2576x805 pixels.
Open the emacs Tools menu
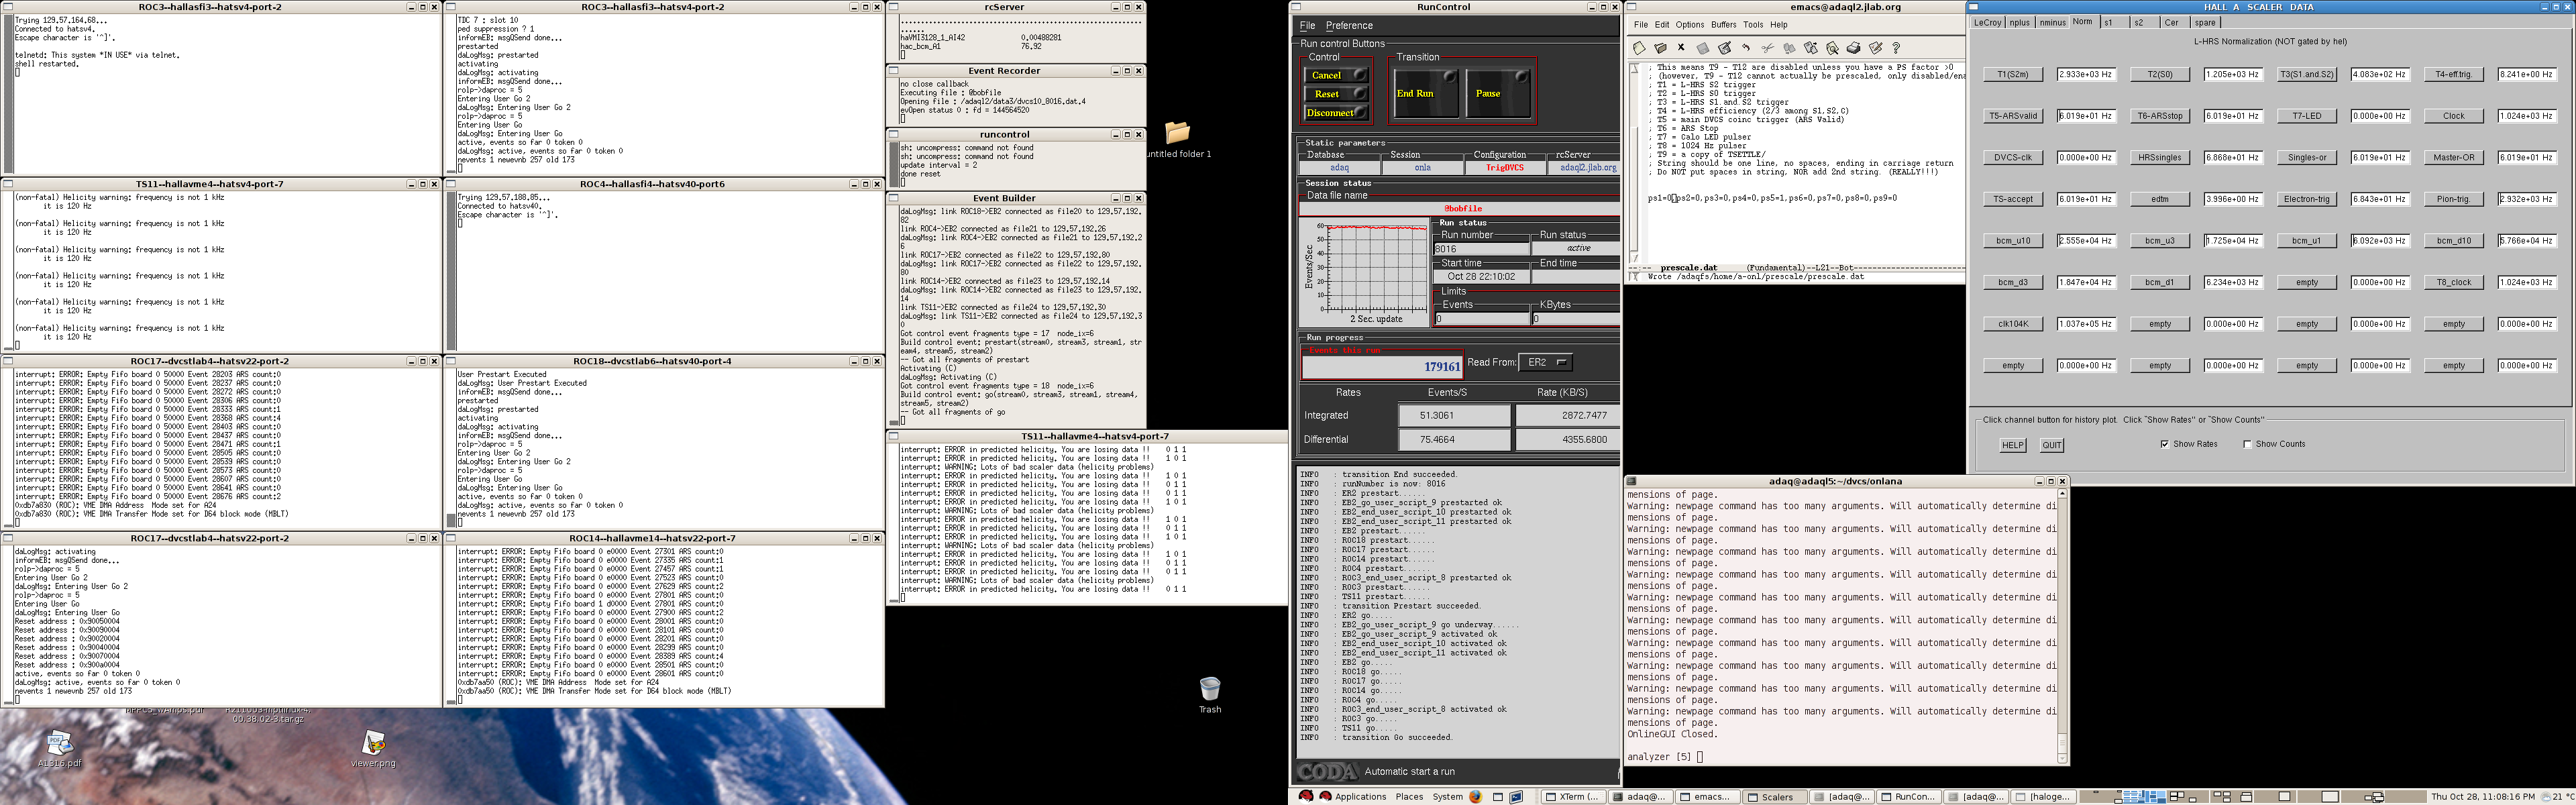(1753, 25)
